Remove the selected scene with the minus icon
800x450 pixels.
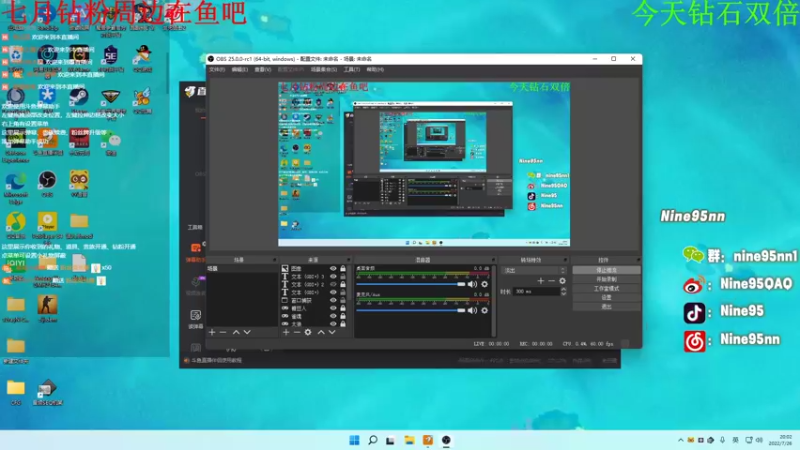223,332
